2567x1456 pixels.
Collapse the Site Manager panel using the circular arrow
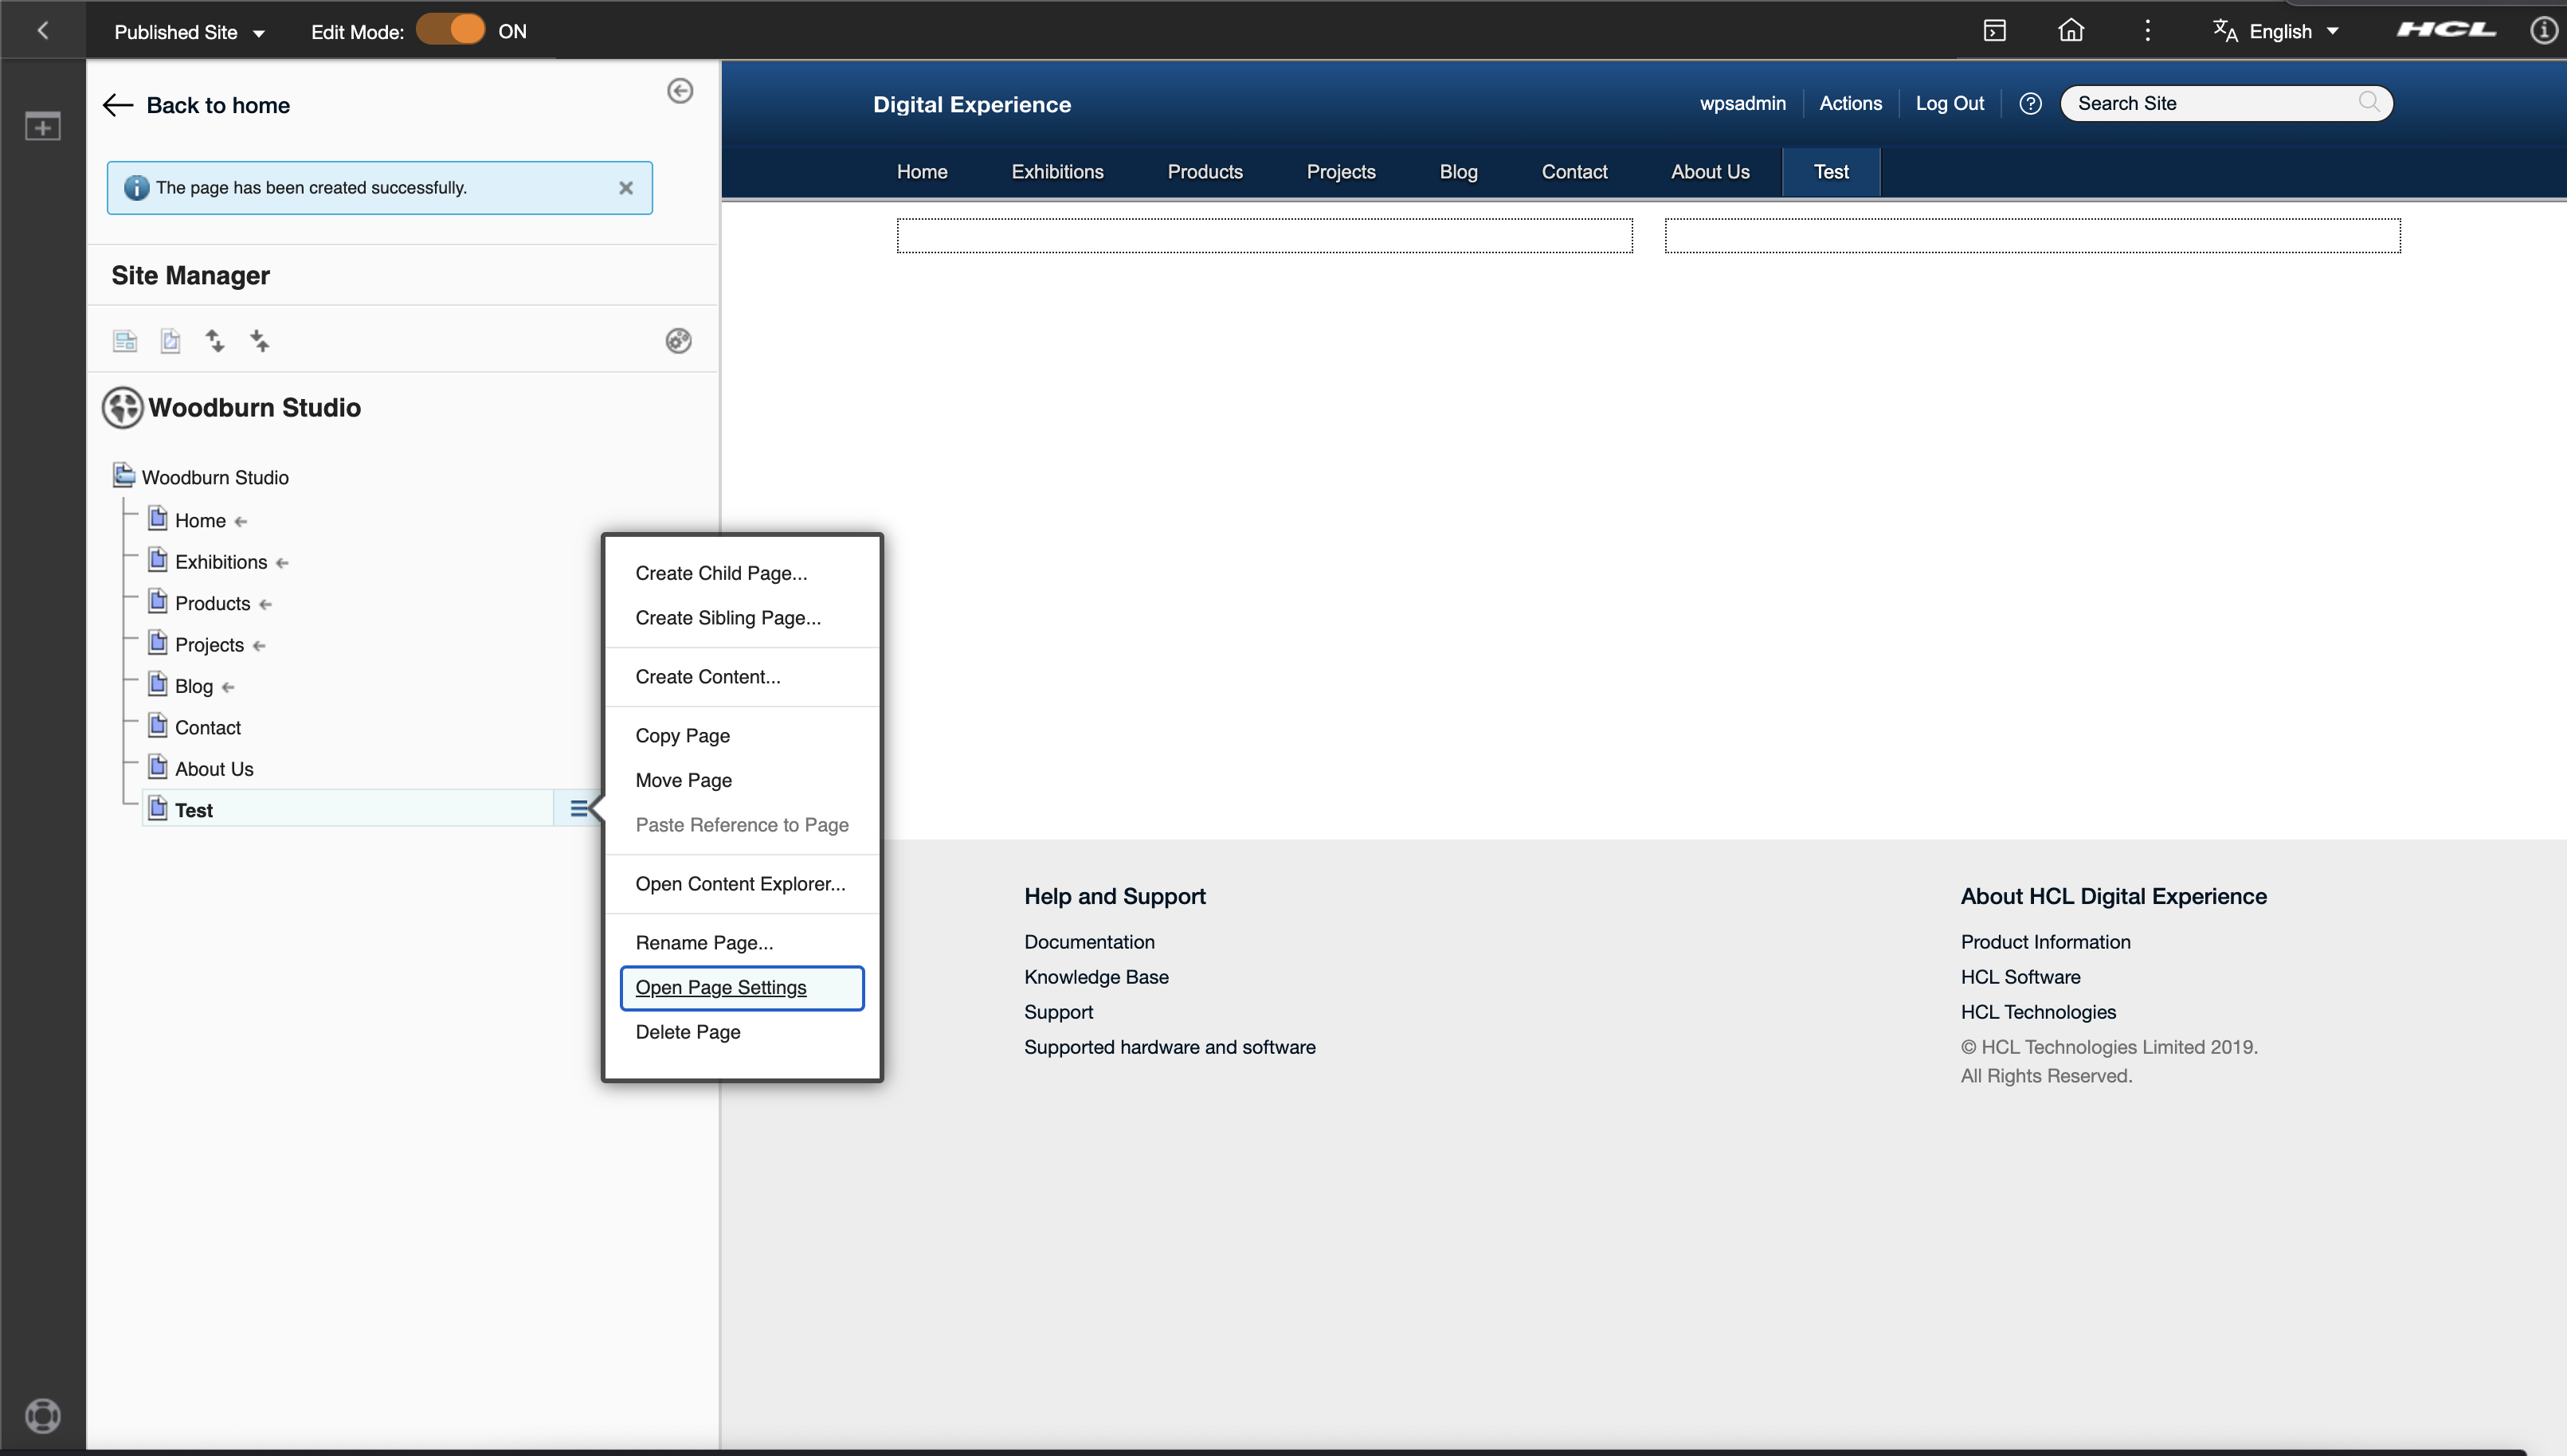(x=681, y=90)
